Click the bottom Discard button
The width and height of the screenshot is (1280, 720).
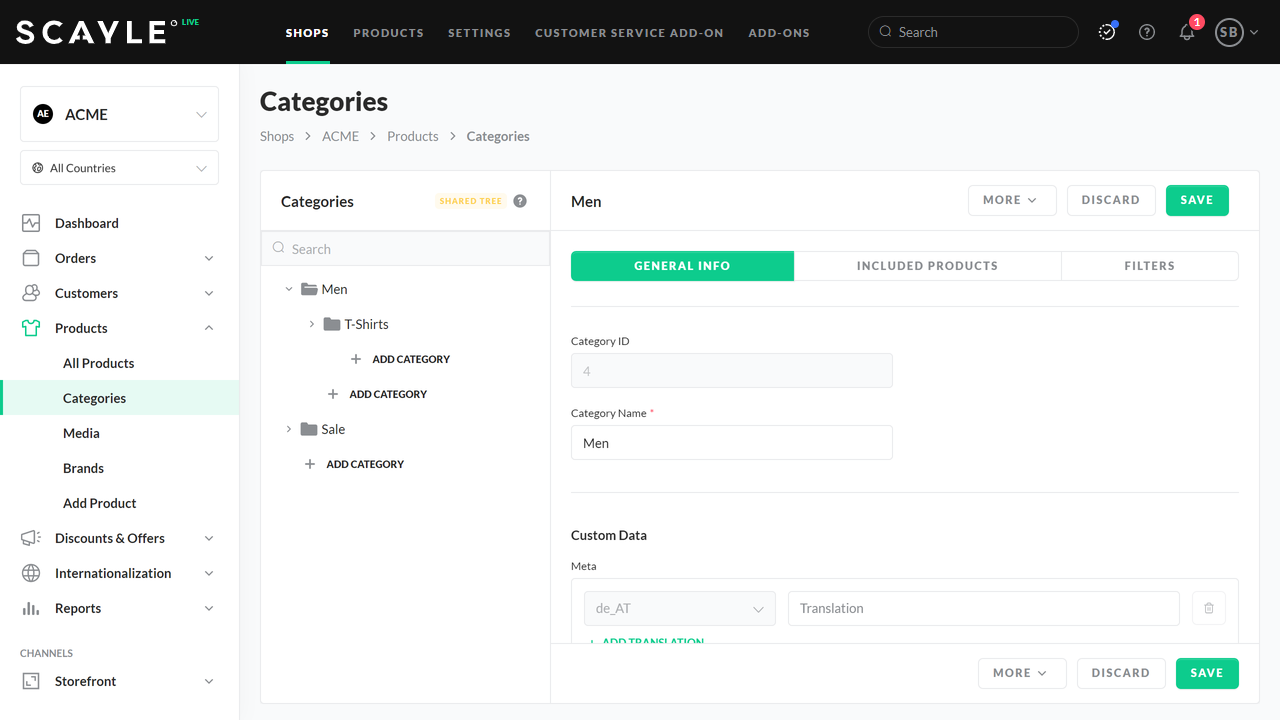1120,673
